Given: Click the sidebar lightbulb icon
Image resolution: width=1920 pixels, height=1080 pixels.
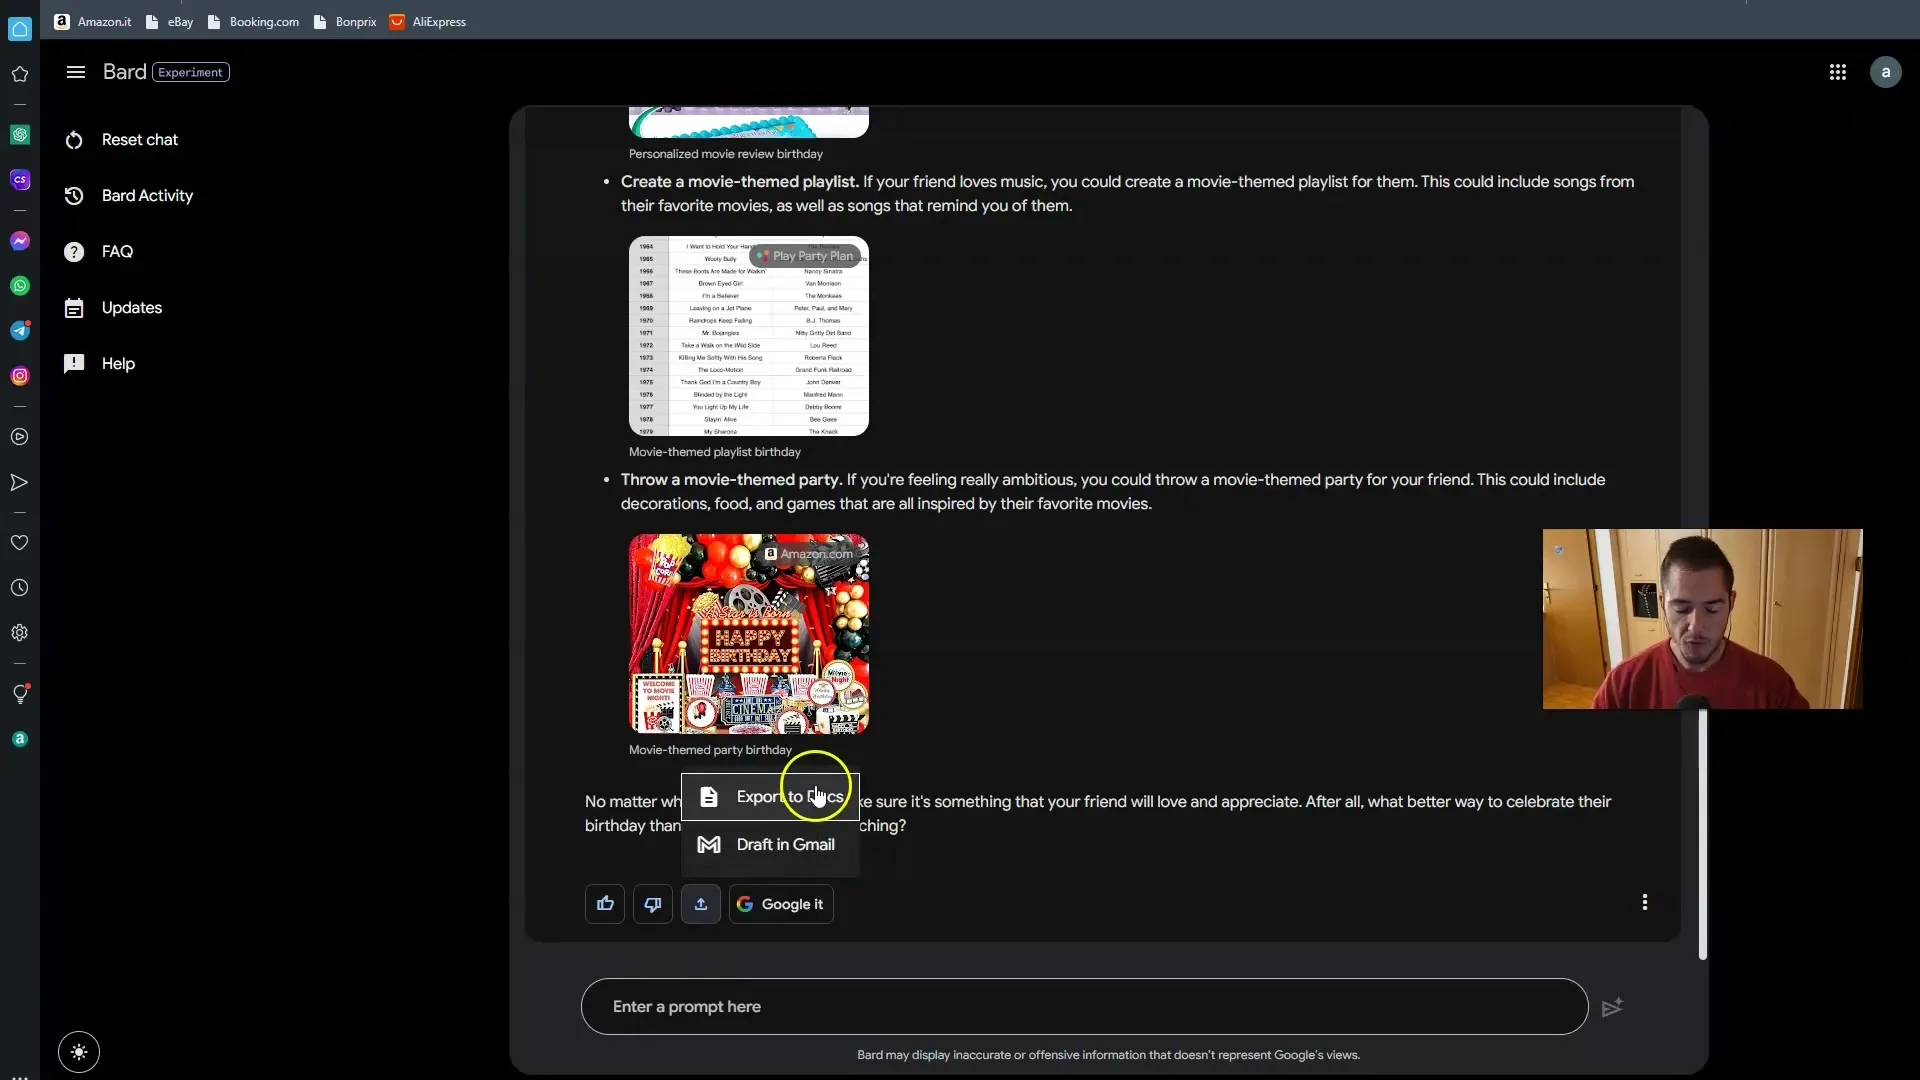Looking at the screenshot, I should [20, 694].
